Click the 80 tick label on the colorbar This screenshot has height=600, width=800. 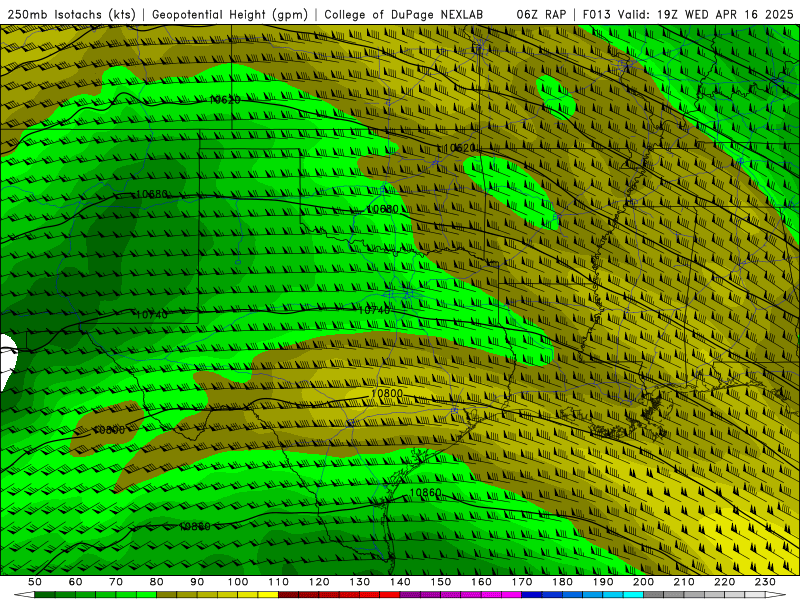point(157,582)
